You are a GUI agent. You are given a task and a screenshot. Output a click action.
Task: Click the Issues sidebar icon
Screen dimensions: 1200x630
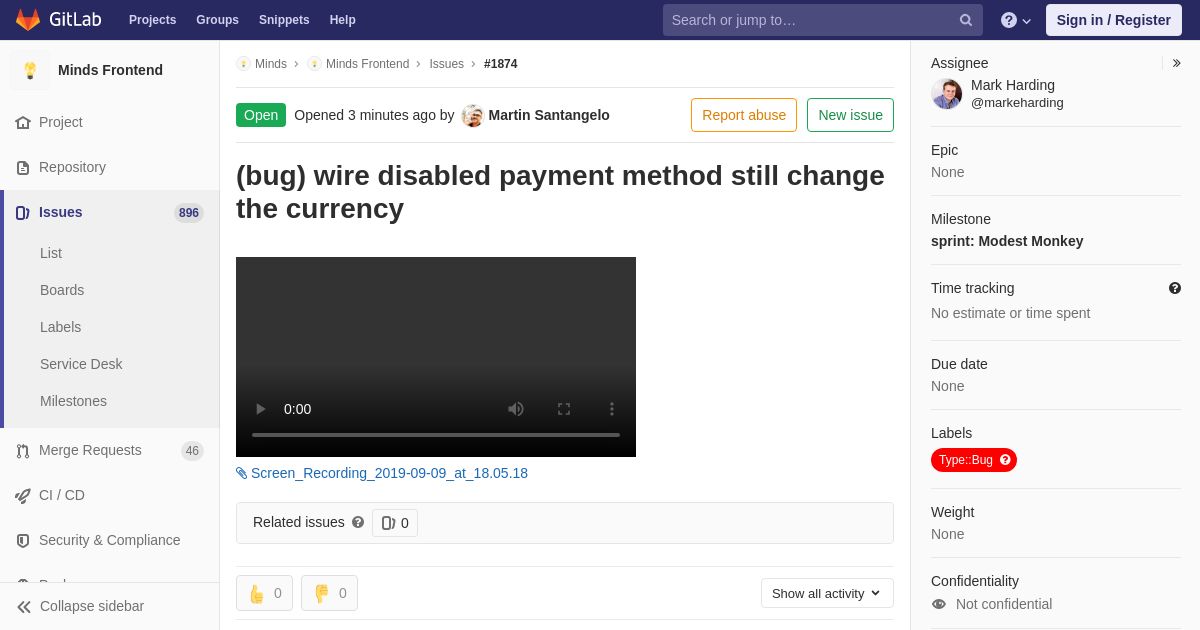click(x=23, y=212)
